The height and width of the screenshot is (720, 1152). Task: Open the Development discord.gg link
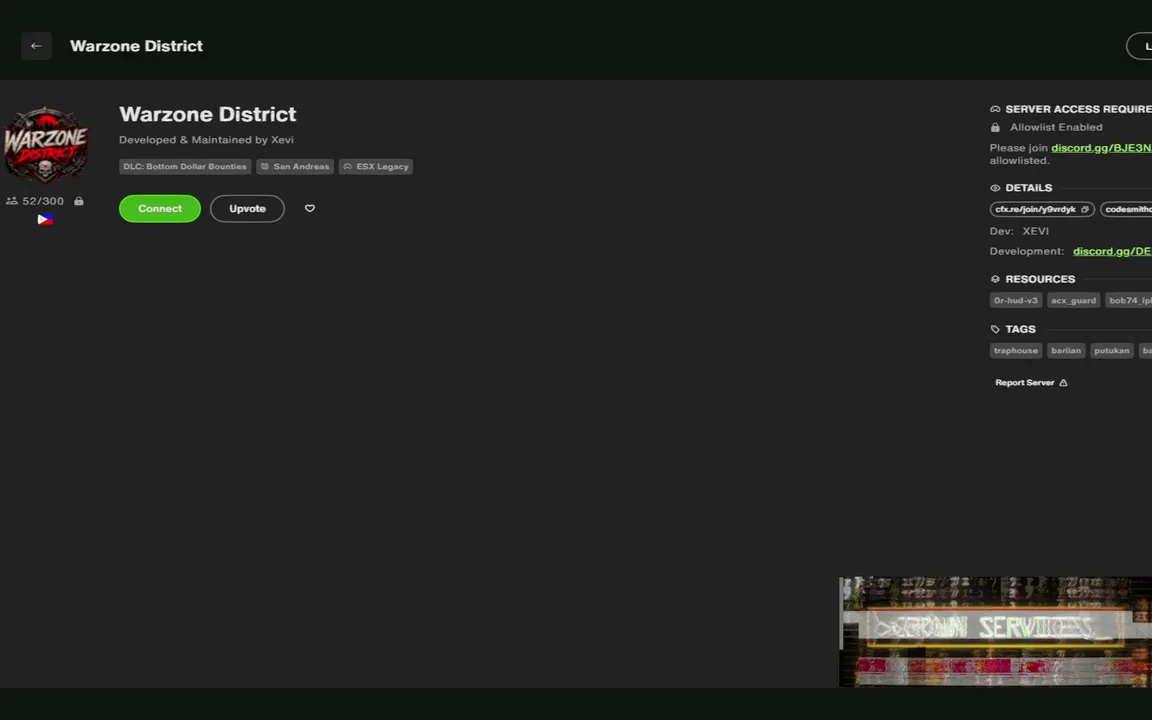1112,251
